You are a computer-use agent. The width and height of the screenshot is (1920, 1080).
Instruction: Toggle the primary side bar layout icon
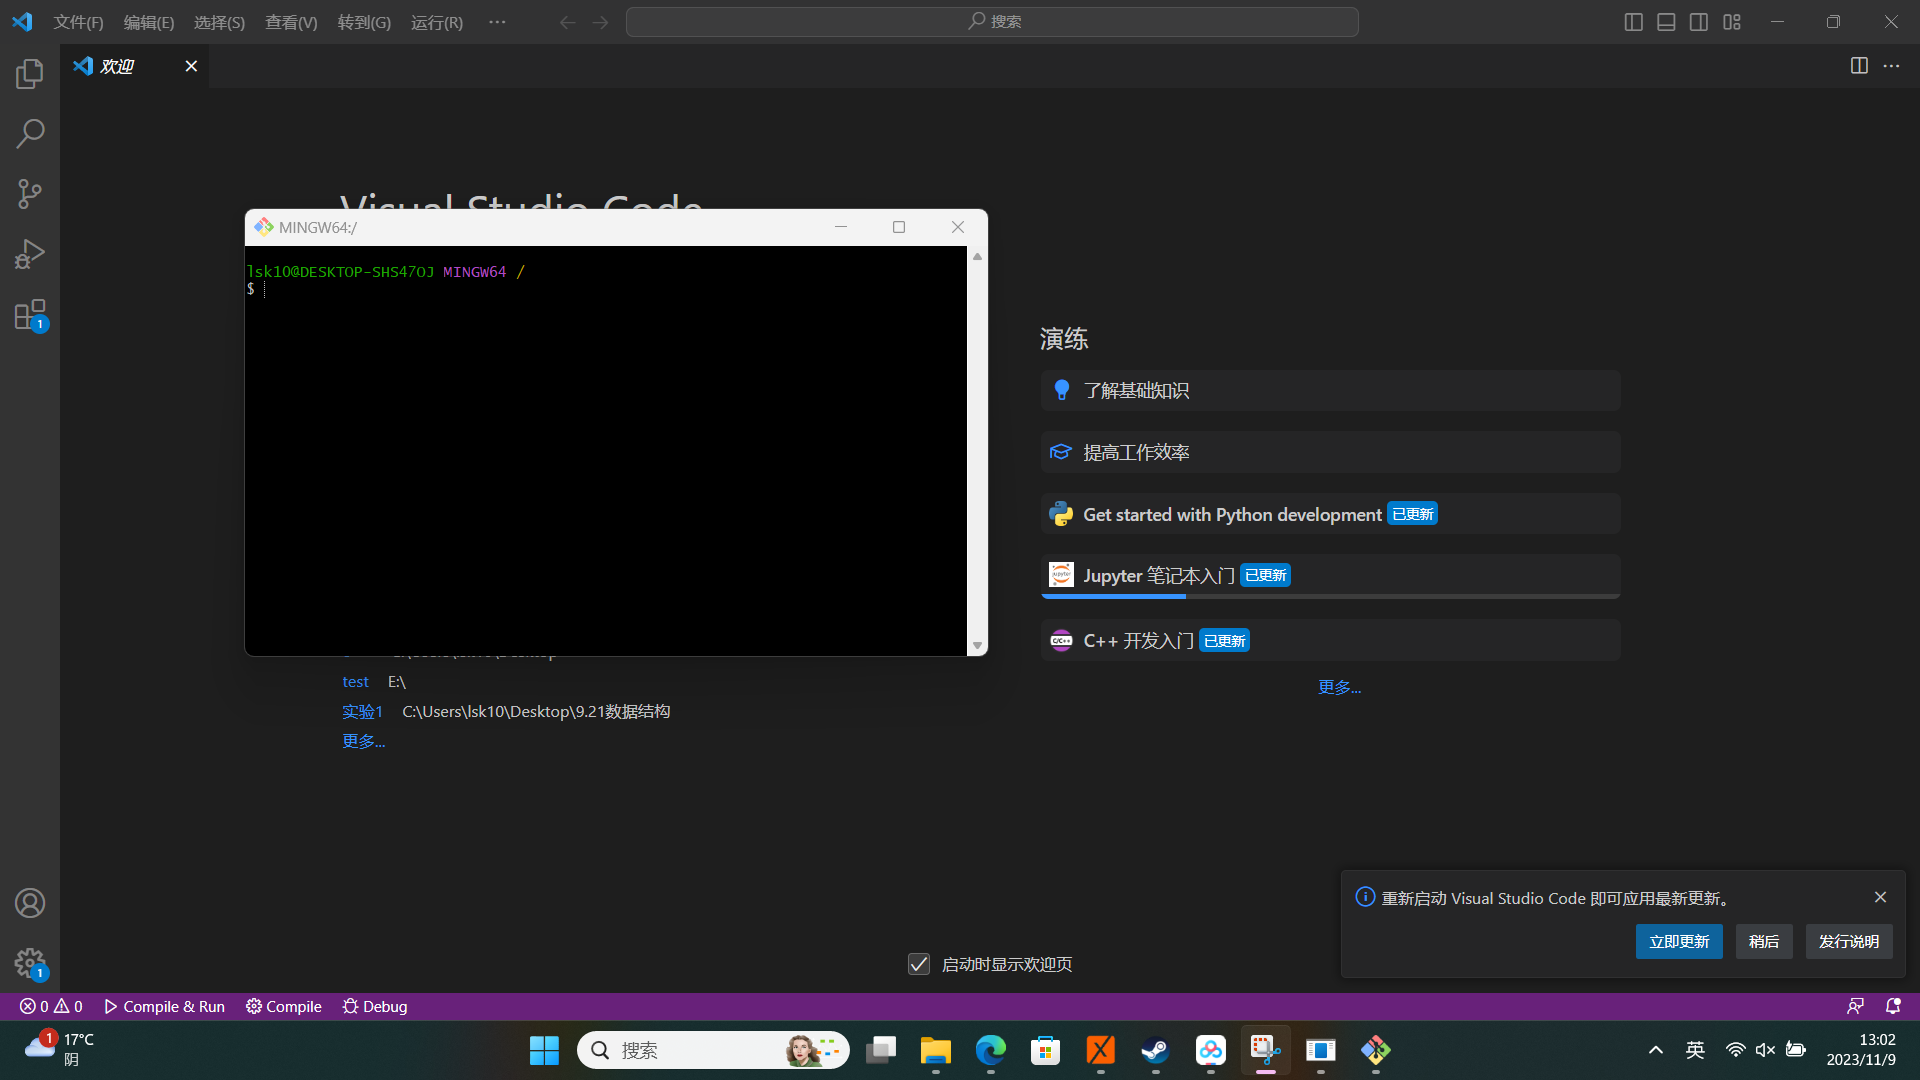tap(1633, 22)
